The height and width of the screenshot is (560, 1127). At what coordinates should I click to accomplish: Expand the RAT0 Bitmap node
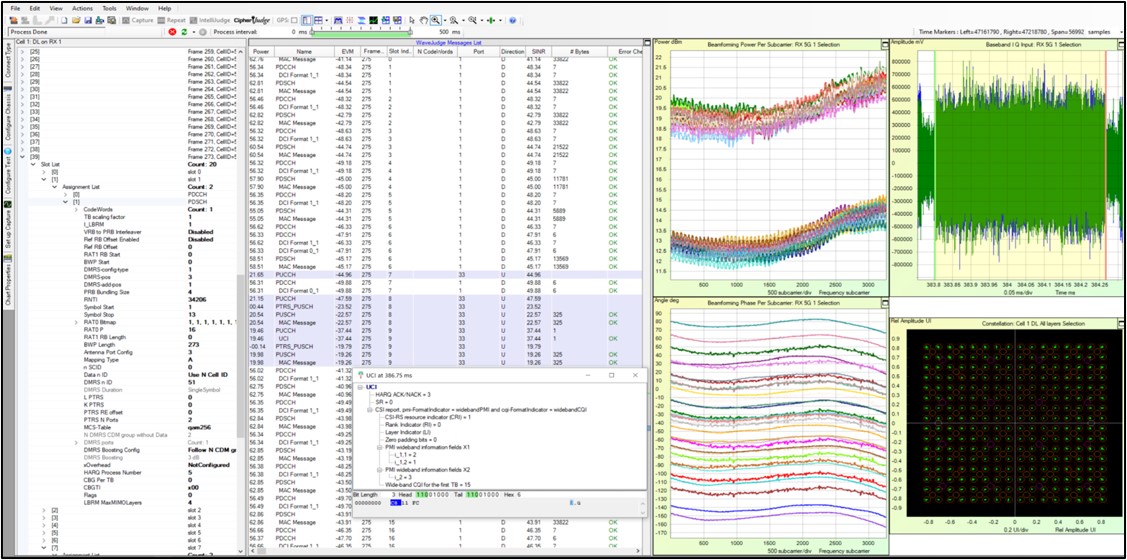pos(76,322)
